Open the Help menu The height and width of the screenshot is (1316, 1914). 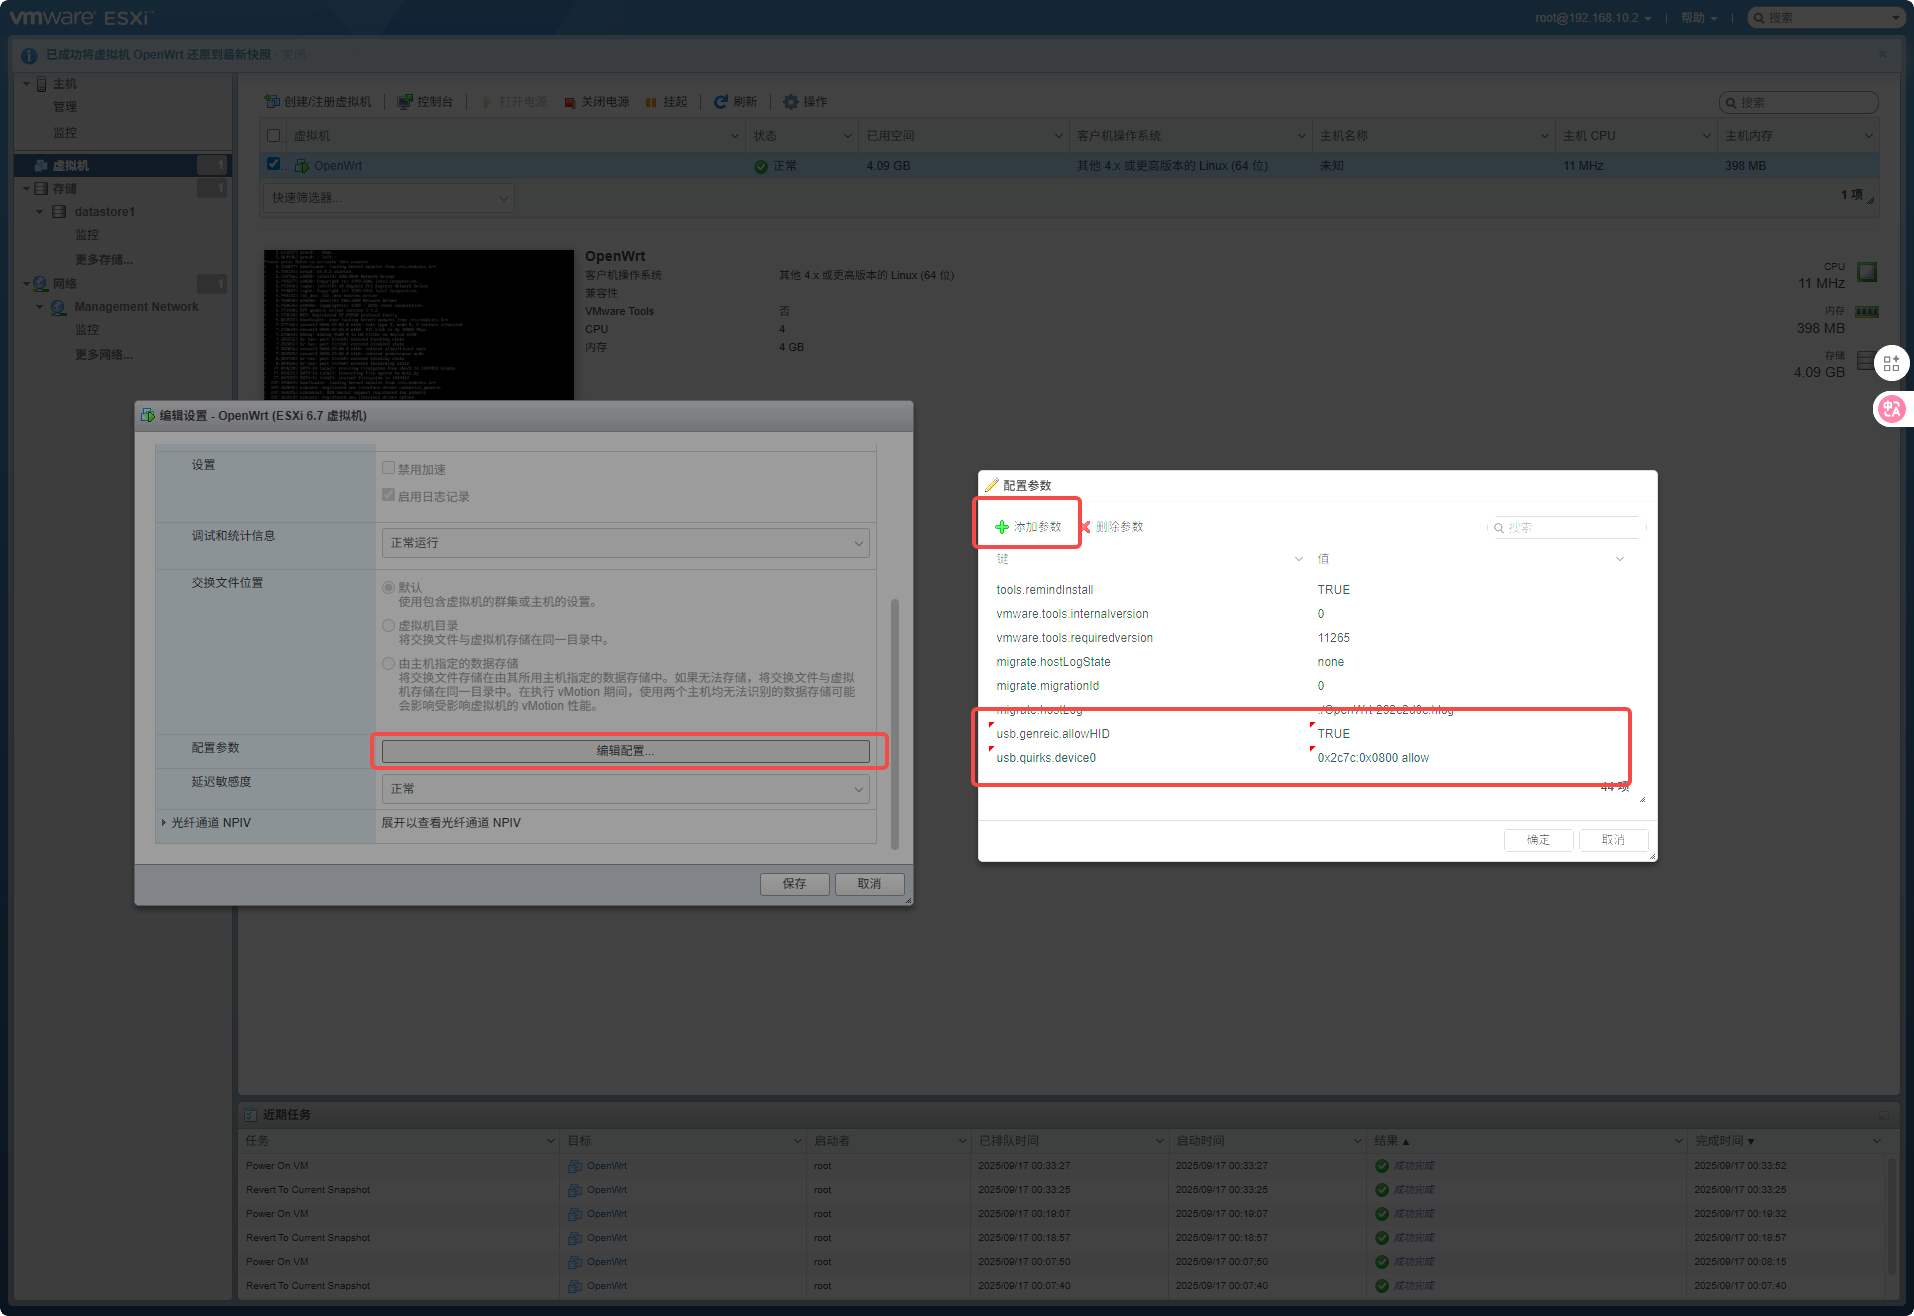point(1698,18)
